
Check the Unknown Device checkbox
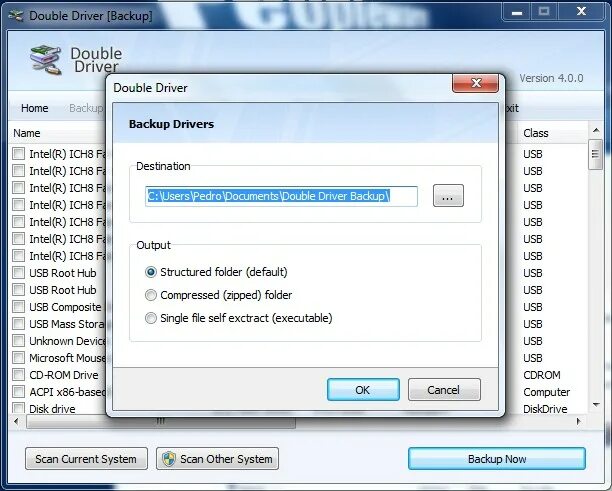tap(18, 340)
